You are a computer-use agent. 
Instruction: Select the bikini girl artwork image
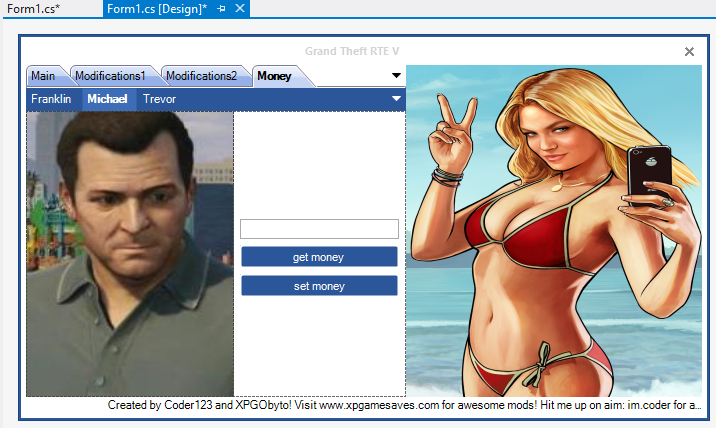coord(553,230)
